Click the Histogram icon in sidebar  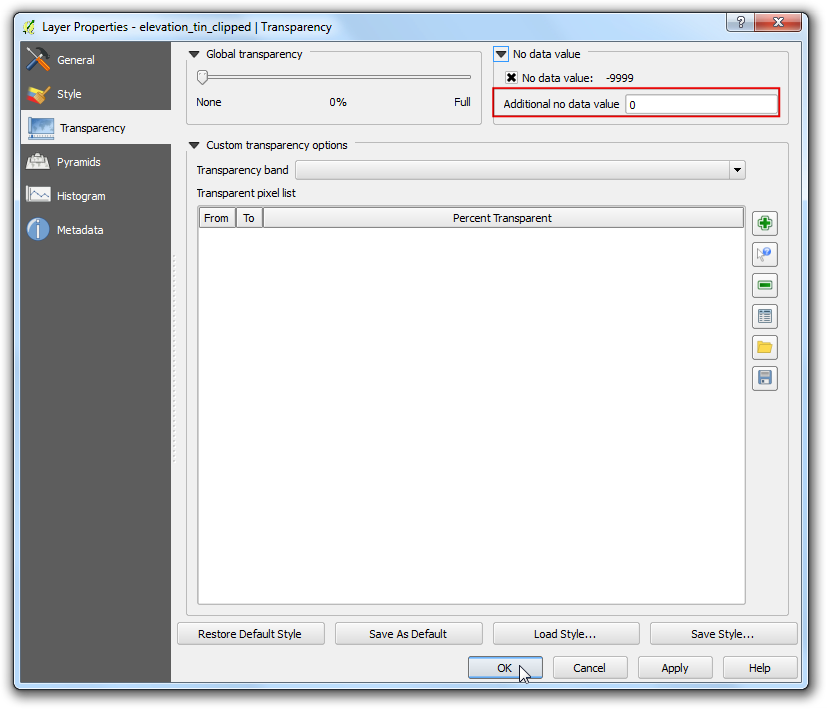38,195
